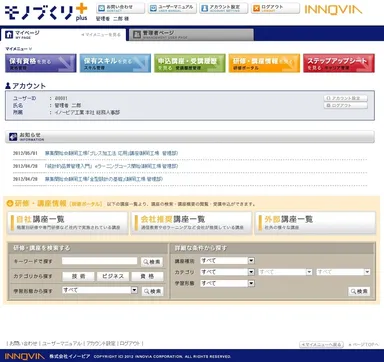Click the INNOVIA logo in the header

(333, 9)
